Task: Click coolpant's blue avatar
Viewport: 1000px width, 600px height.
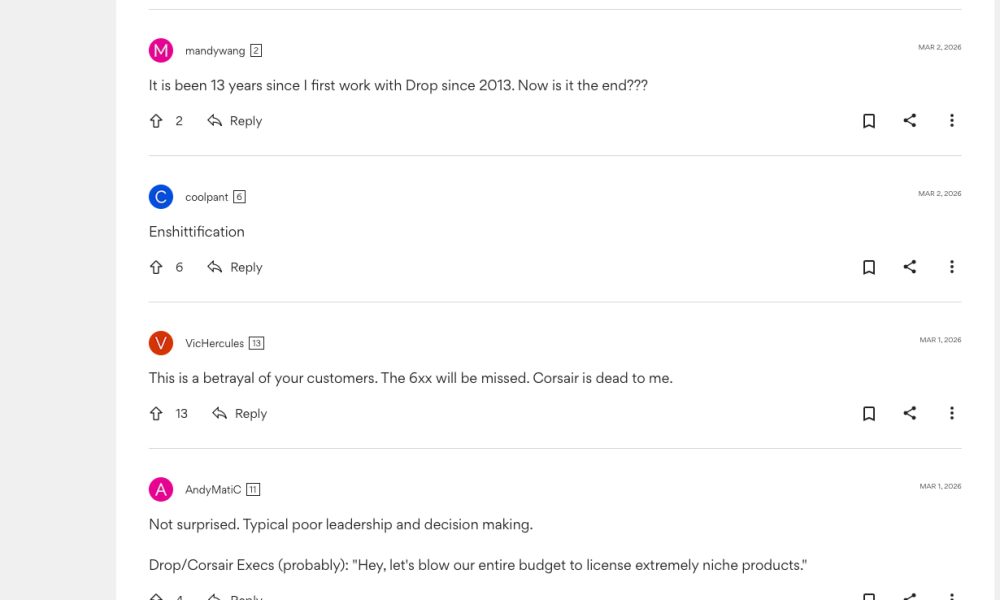Action: pyautogui.click(x=161, y=197)
